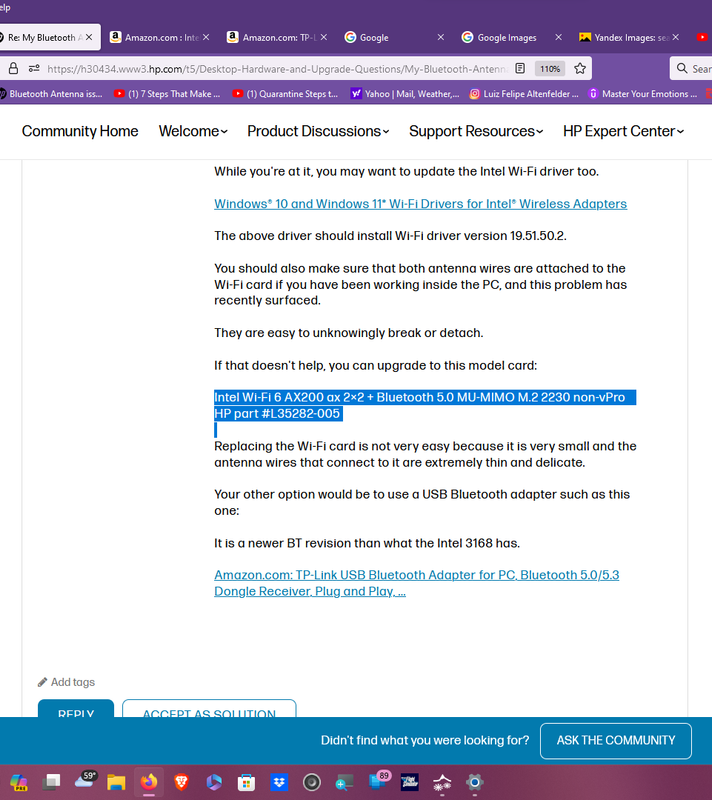The width and height of the screenshot is (712, 800).
Task: Open File Explorer from taskbar
Action: click(x=116, y=782)
